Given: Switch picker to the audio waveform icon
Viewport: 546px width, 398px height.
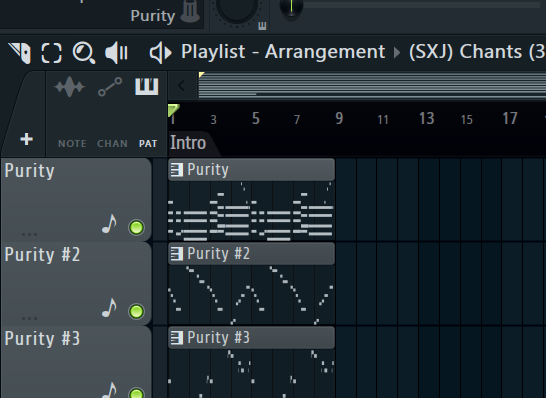Looking at the screenshot, I should (70, 86).
